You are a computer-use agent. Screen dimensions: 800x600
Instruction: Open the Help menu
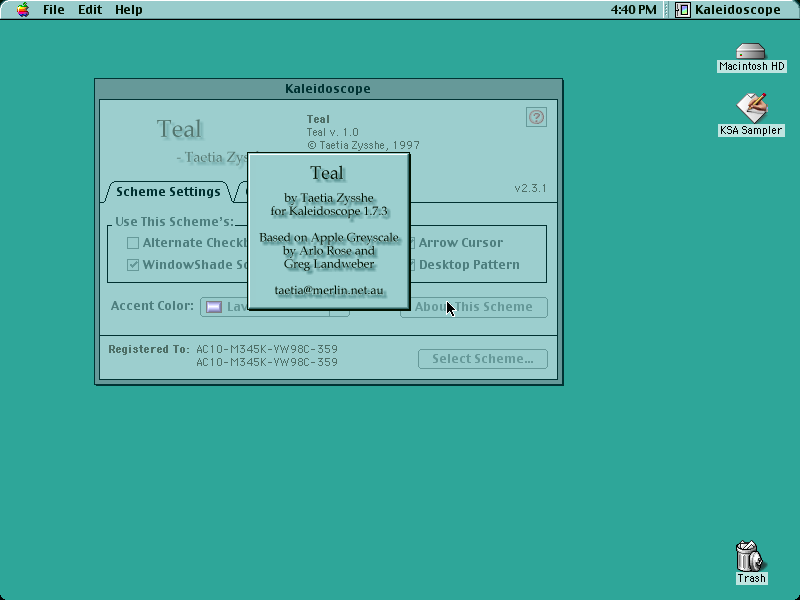tap(129, 10)
